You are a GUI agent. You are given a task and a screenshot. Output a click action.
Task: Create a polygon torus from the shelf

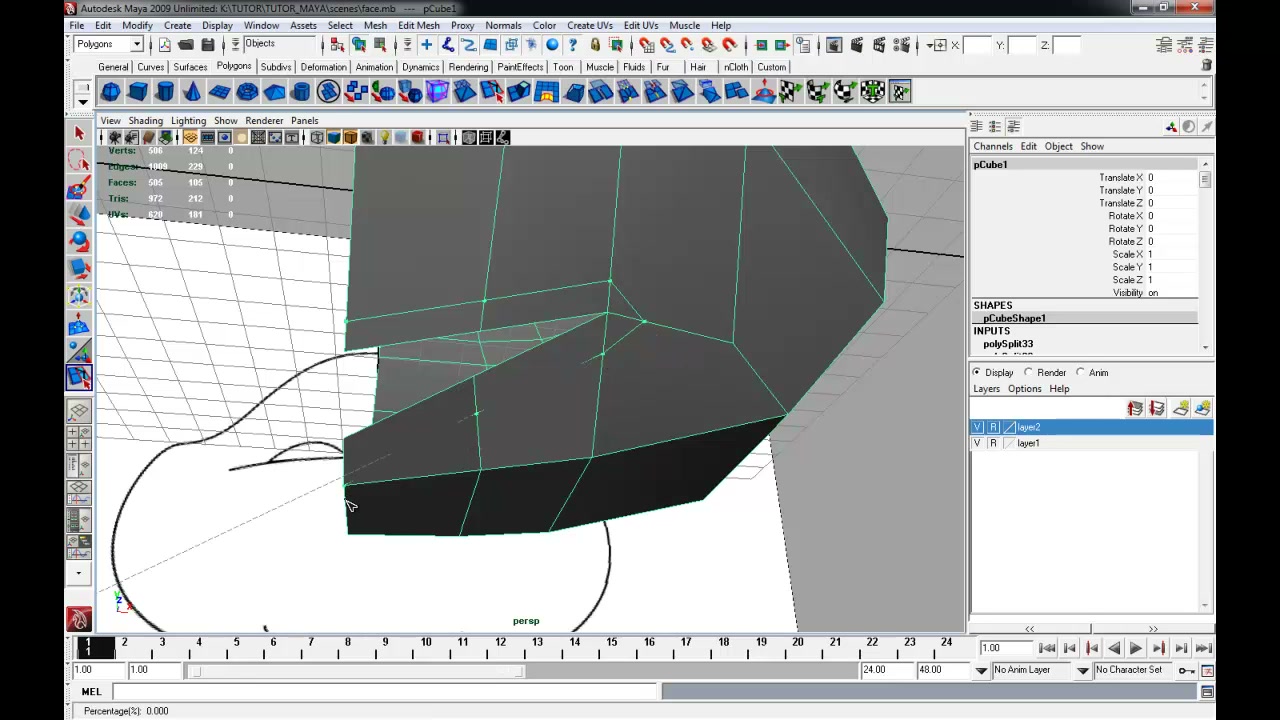(x=247, y=92)
